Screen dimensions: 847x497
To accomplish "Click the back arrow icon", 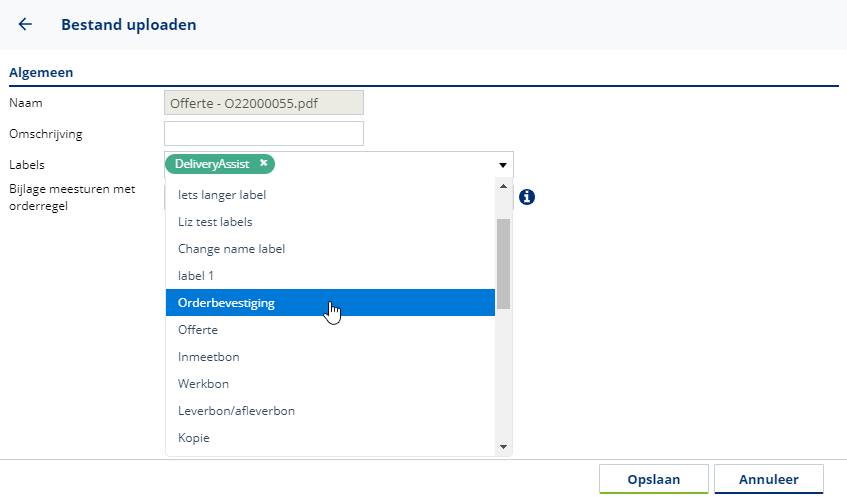I will [25, 25].
